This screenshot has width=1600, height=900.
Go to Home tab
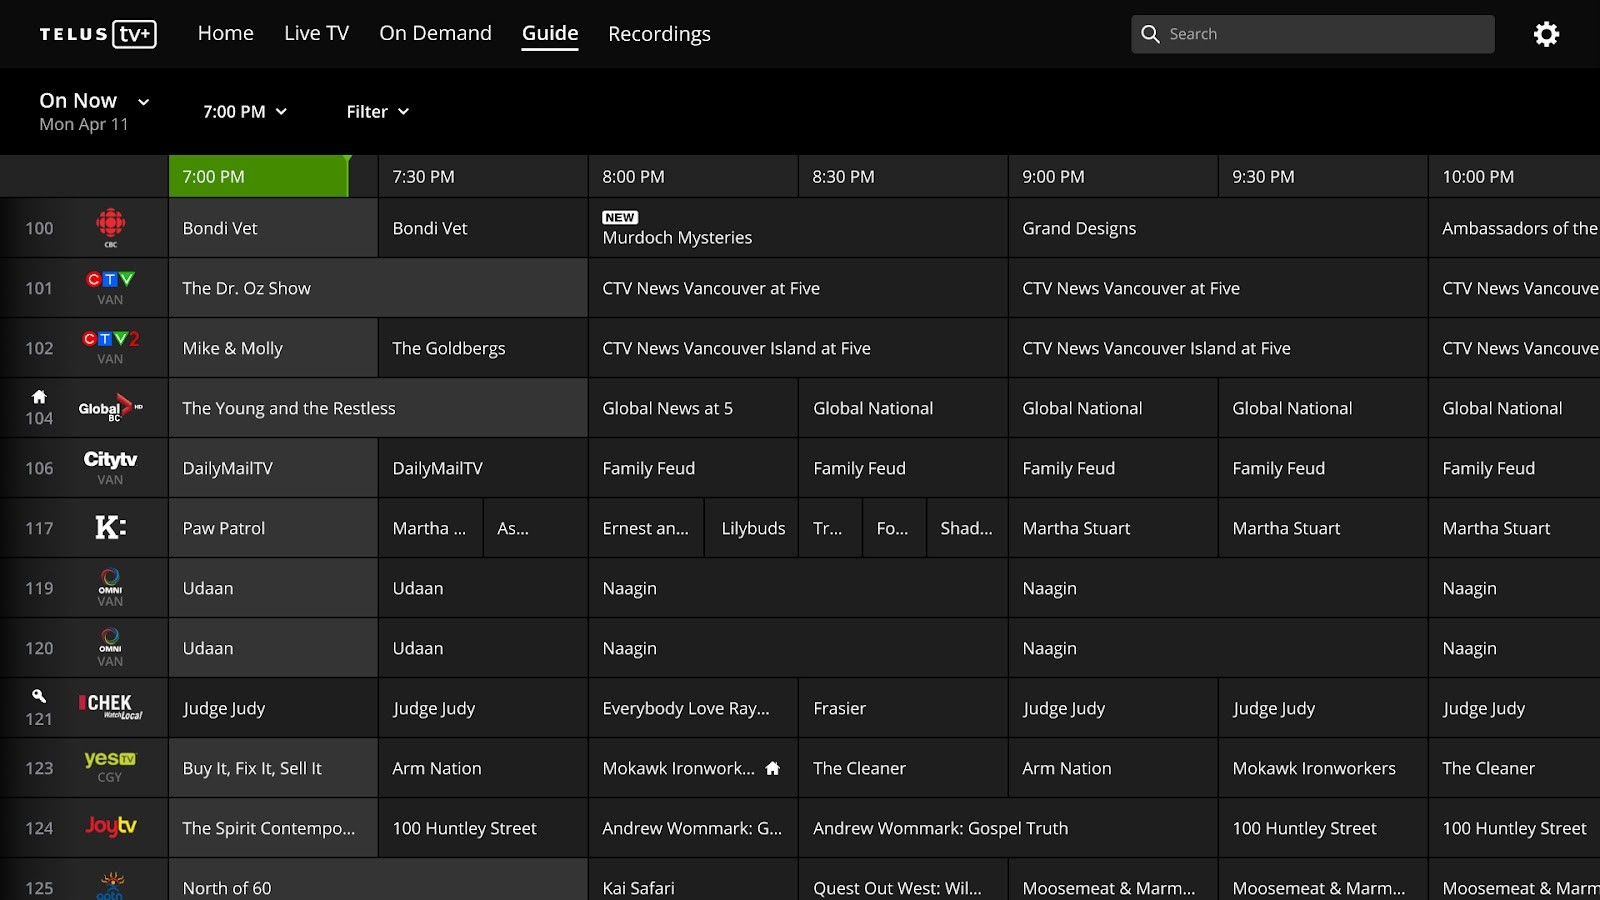coord(225,33)
